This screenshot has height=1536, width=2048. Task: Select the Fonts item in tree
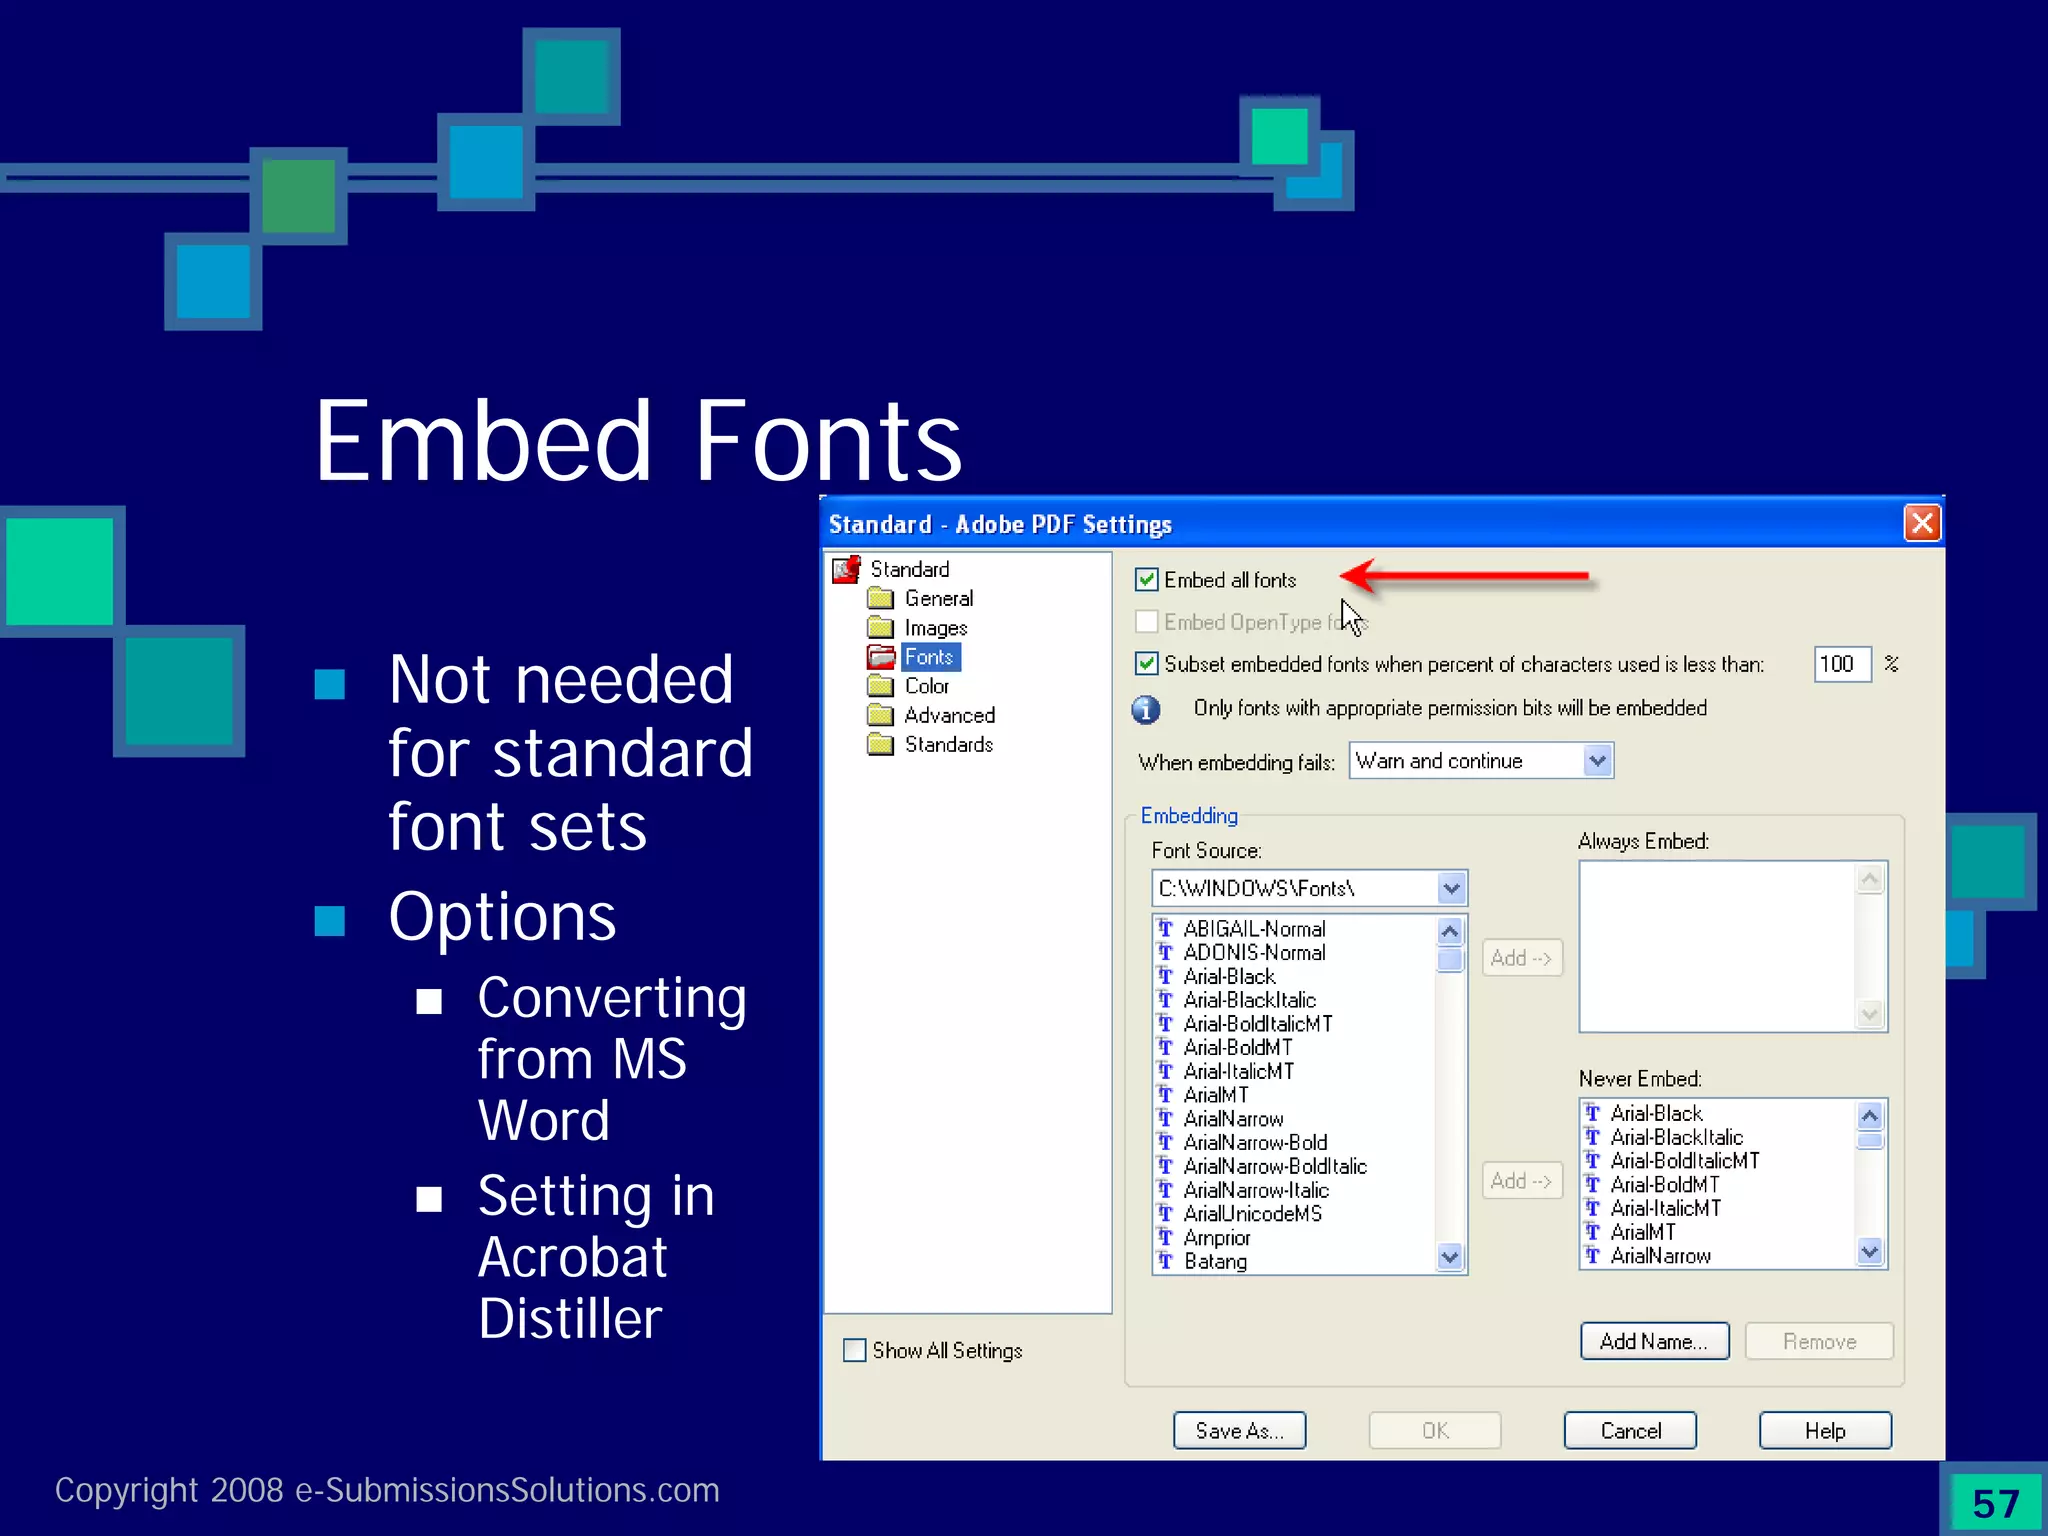(929, 657)
